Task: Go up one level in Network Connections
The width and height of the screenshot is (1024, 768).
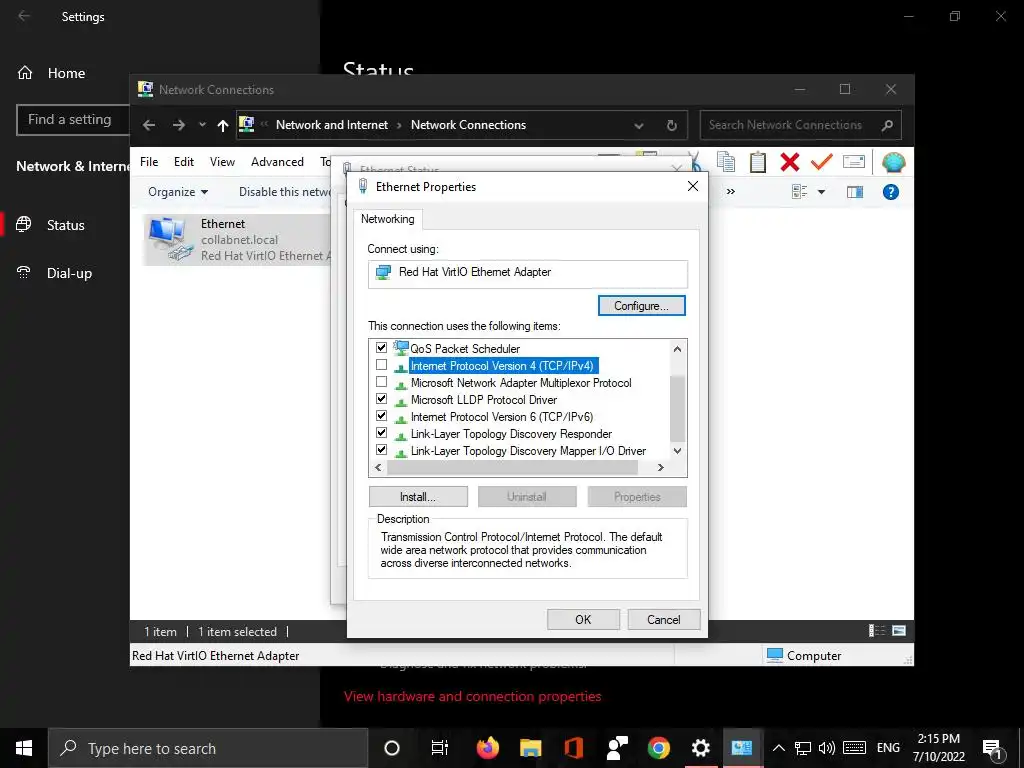Action: pos(223,125)
